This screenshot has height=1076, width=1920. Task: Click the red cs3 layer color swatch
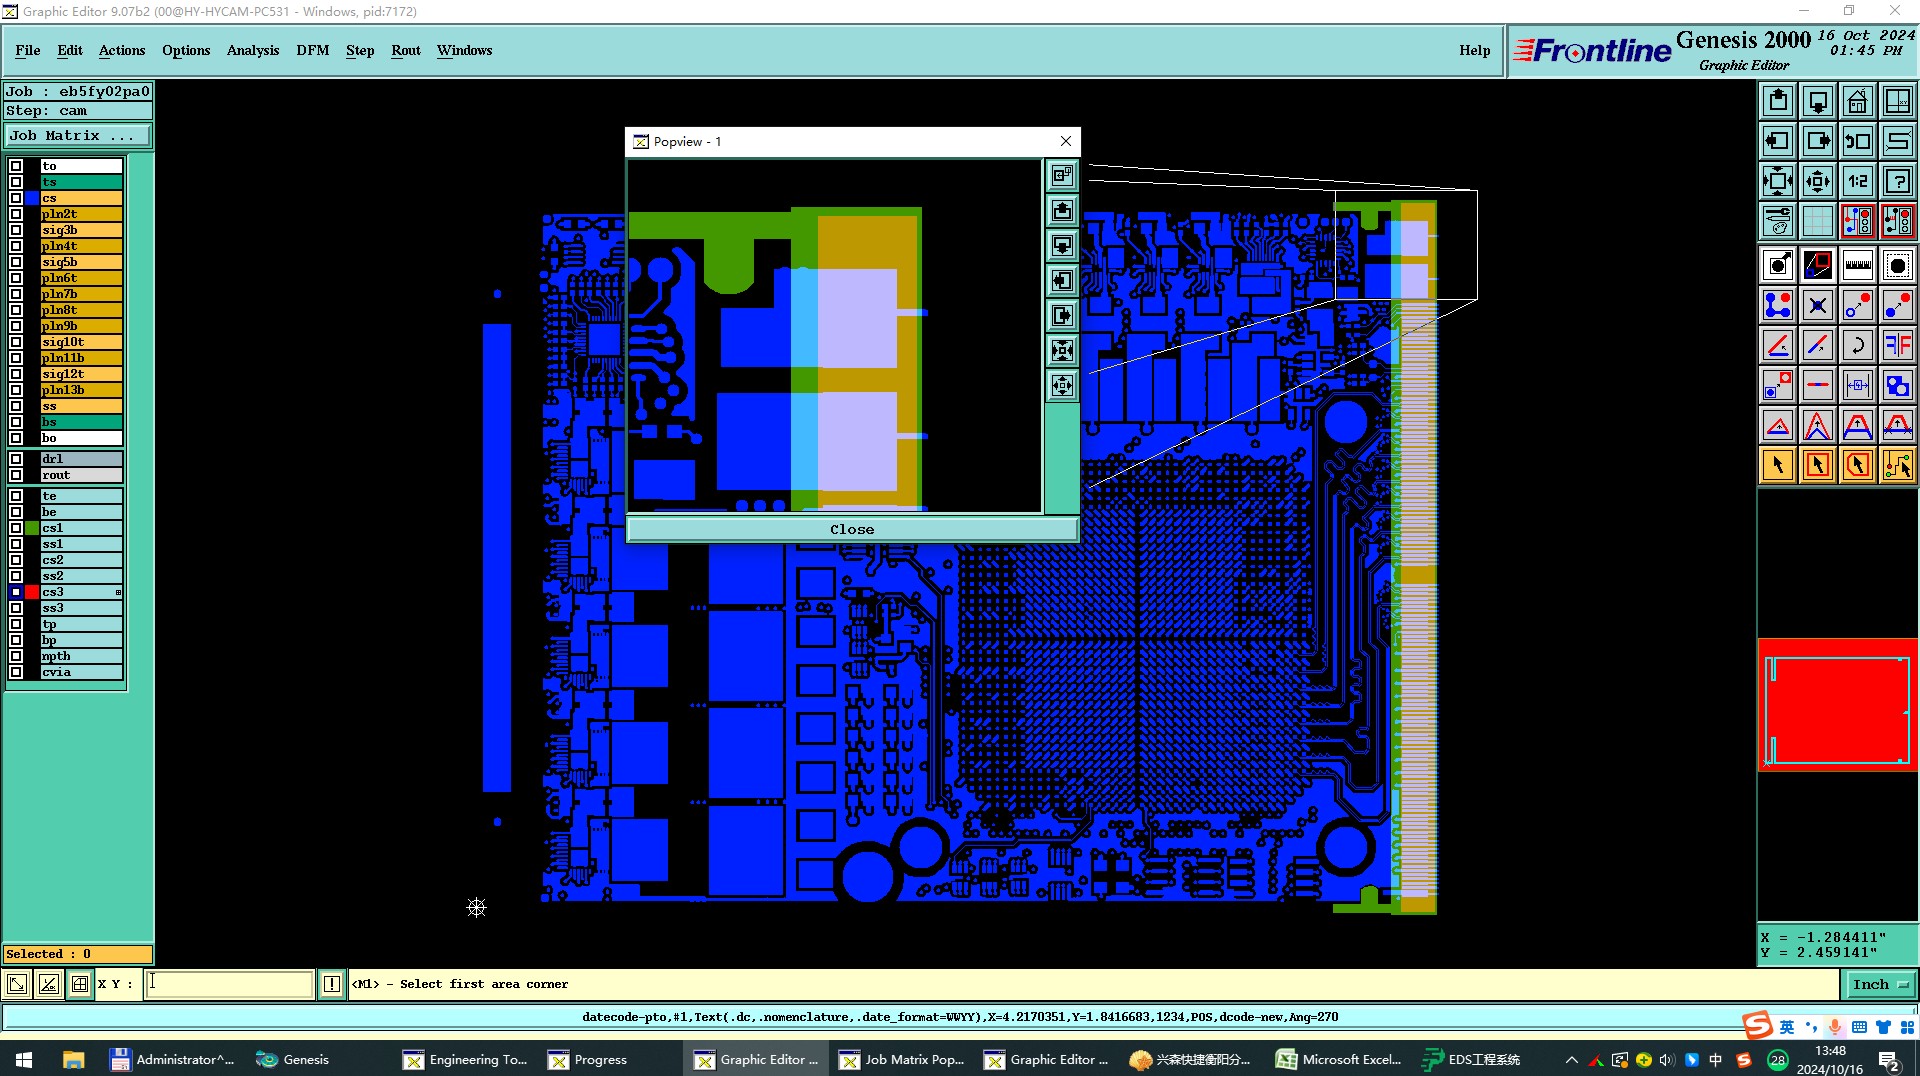[32, 592]
